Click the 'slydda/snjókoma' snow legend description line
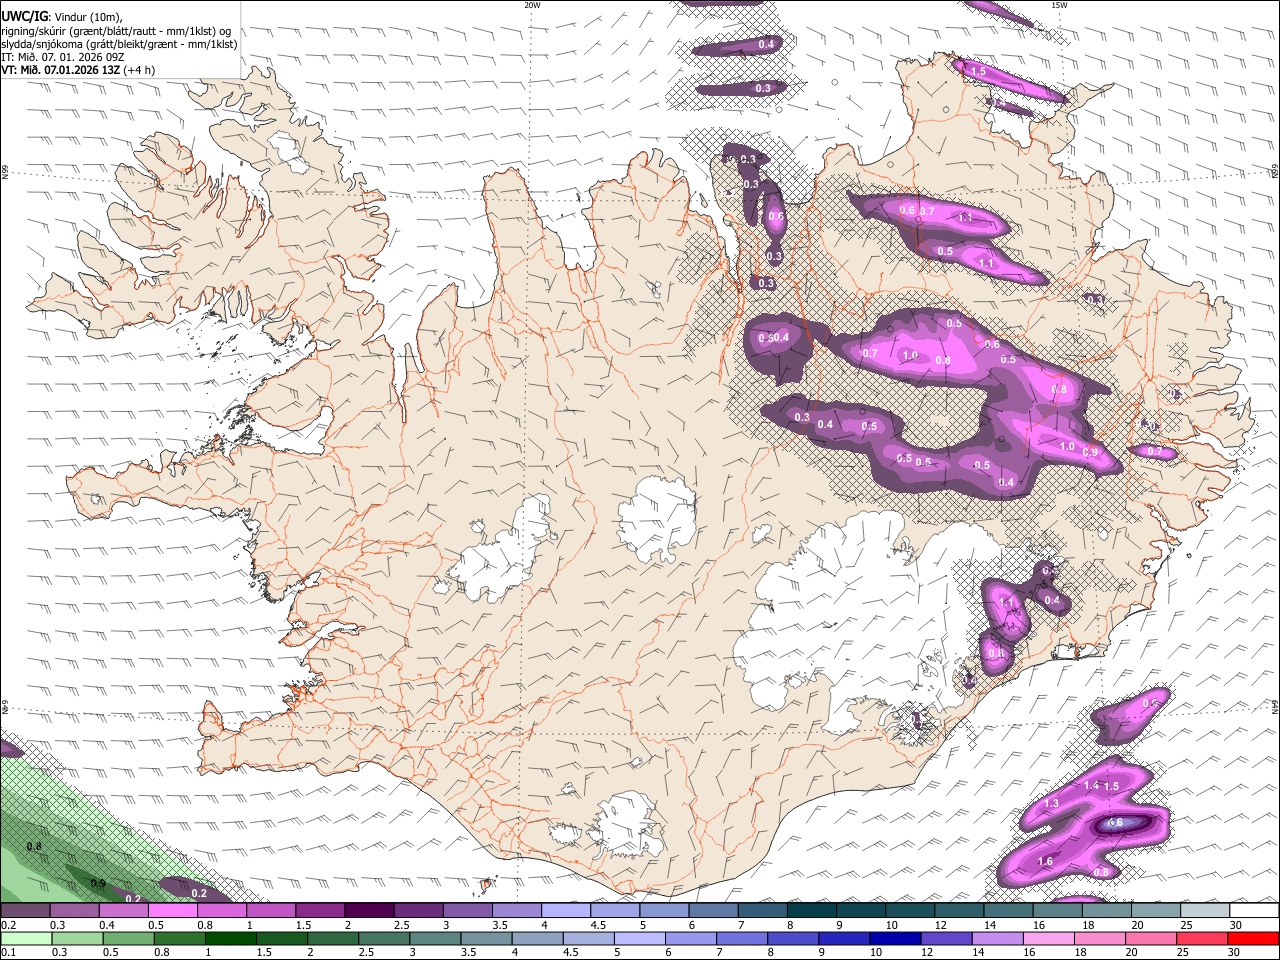The height and width of the screenshot is (960, 1280). click(119, 44)
